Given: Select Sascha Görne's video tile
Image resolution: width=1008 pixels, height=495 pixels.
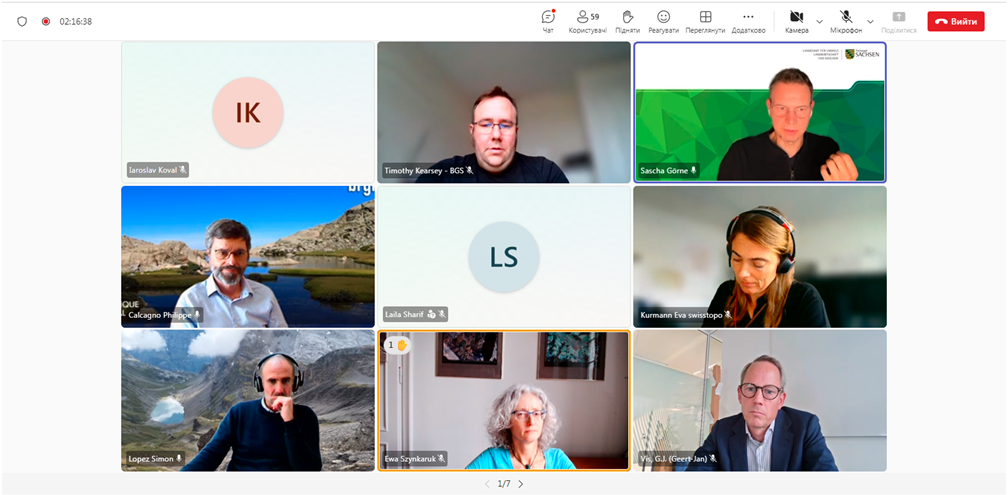Looking at the screenshot, I should pyautogui.click(x=760, y=112).
